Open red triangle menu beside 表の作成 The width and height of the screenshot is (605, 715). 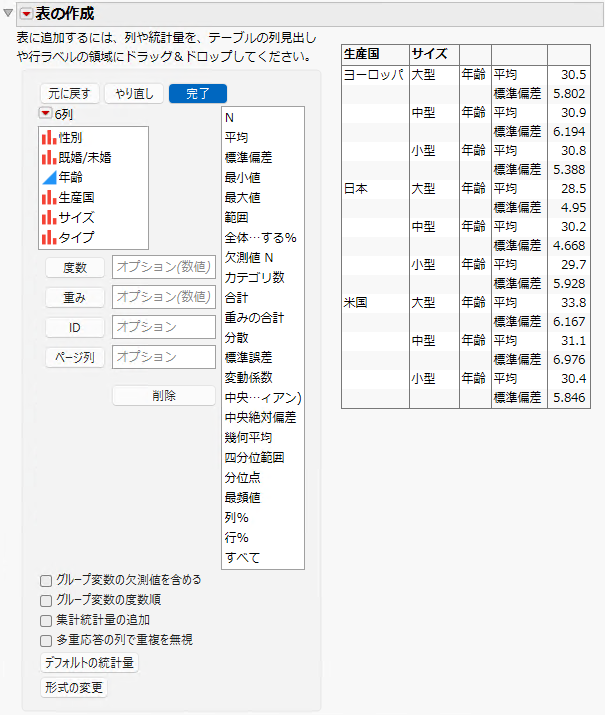pos(26,14)
